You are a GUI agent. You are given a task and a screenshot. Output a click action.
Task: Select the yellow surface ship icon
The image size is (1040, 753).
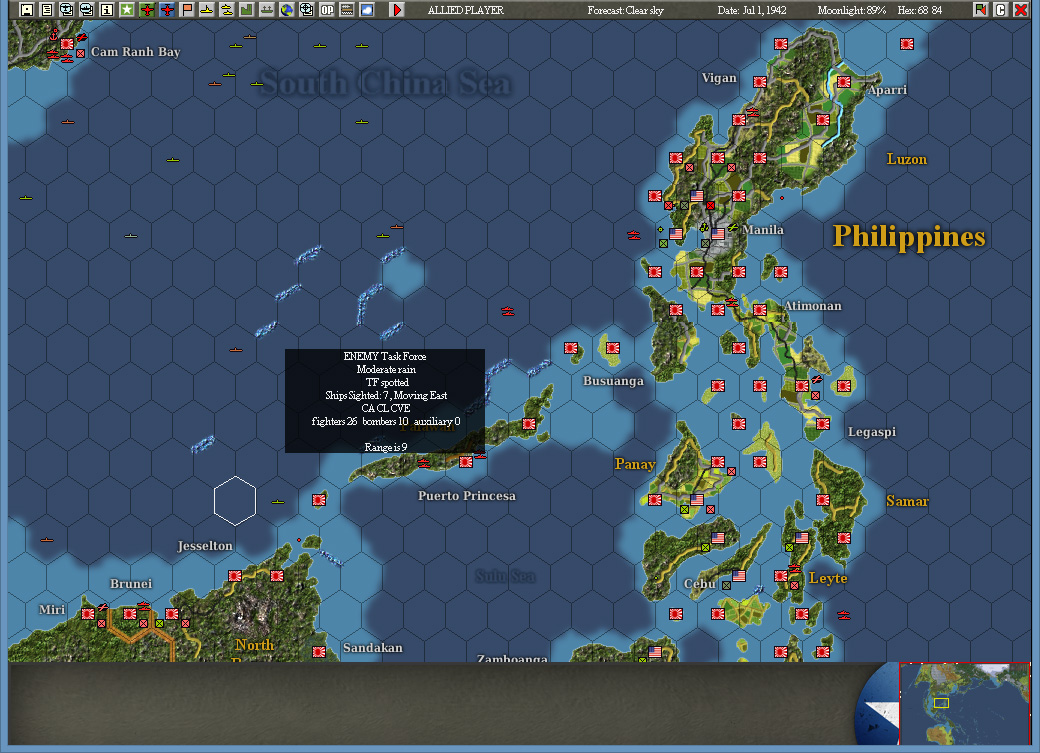[207, 9]
